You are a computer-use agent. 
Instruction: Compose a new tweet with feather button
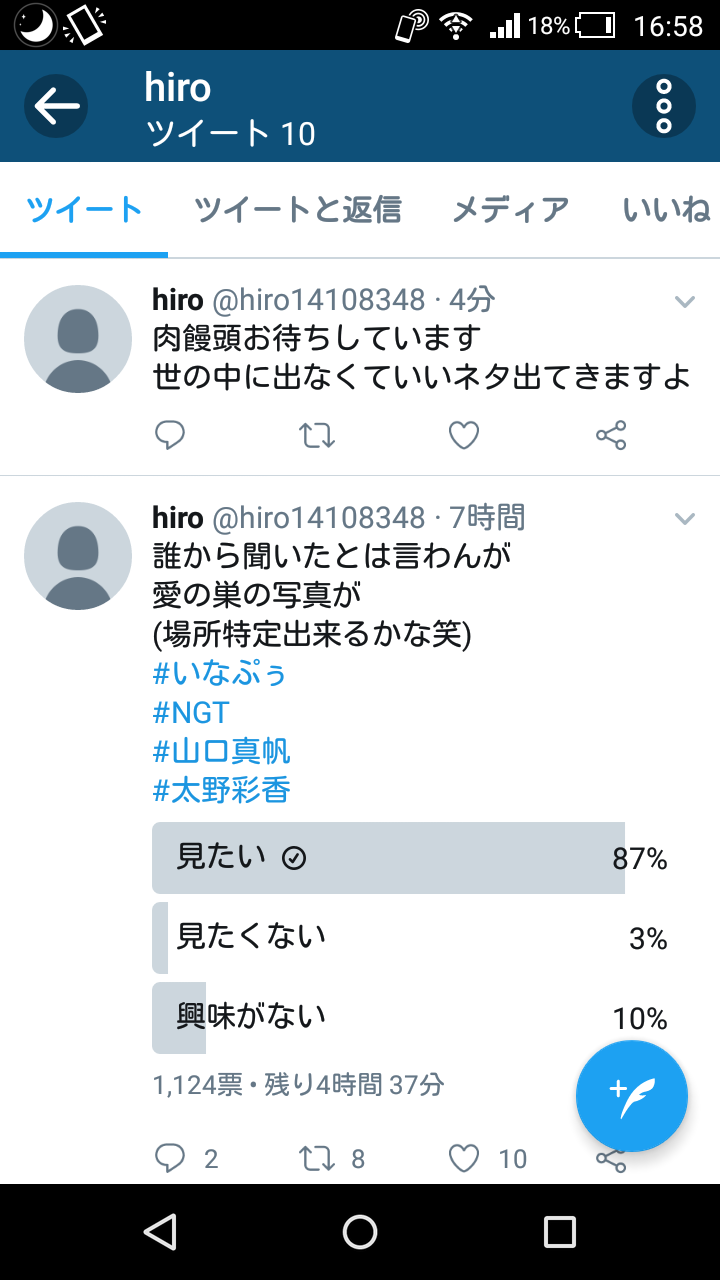(632, 1097)
